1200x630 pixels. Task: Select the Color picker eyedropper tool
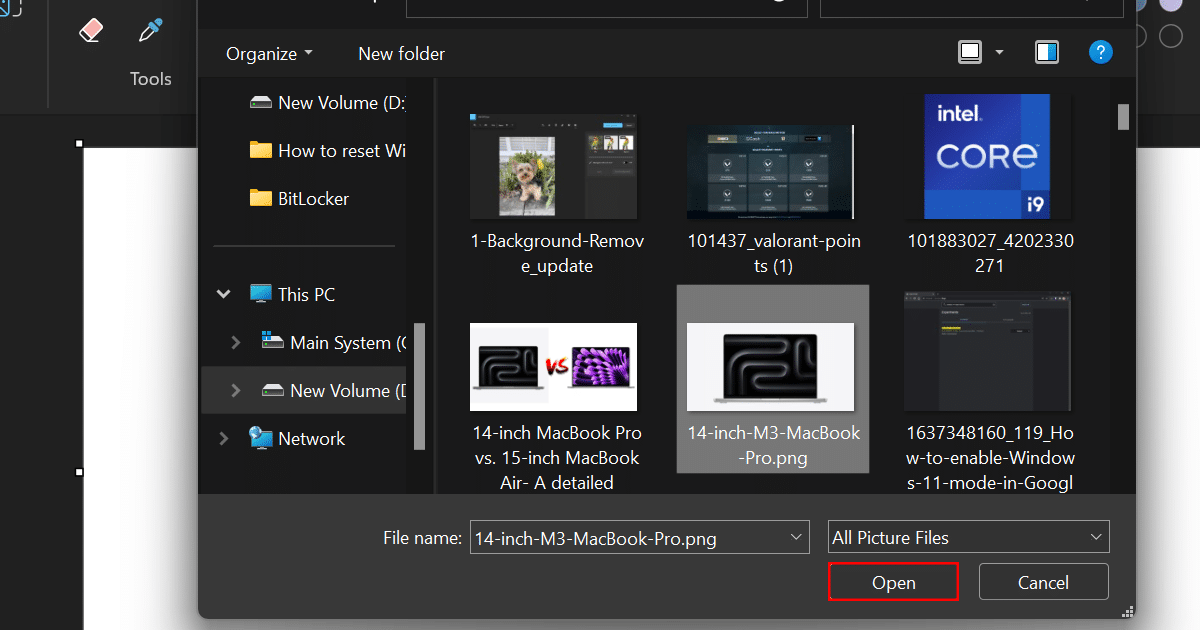click(x=150, y=31)
